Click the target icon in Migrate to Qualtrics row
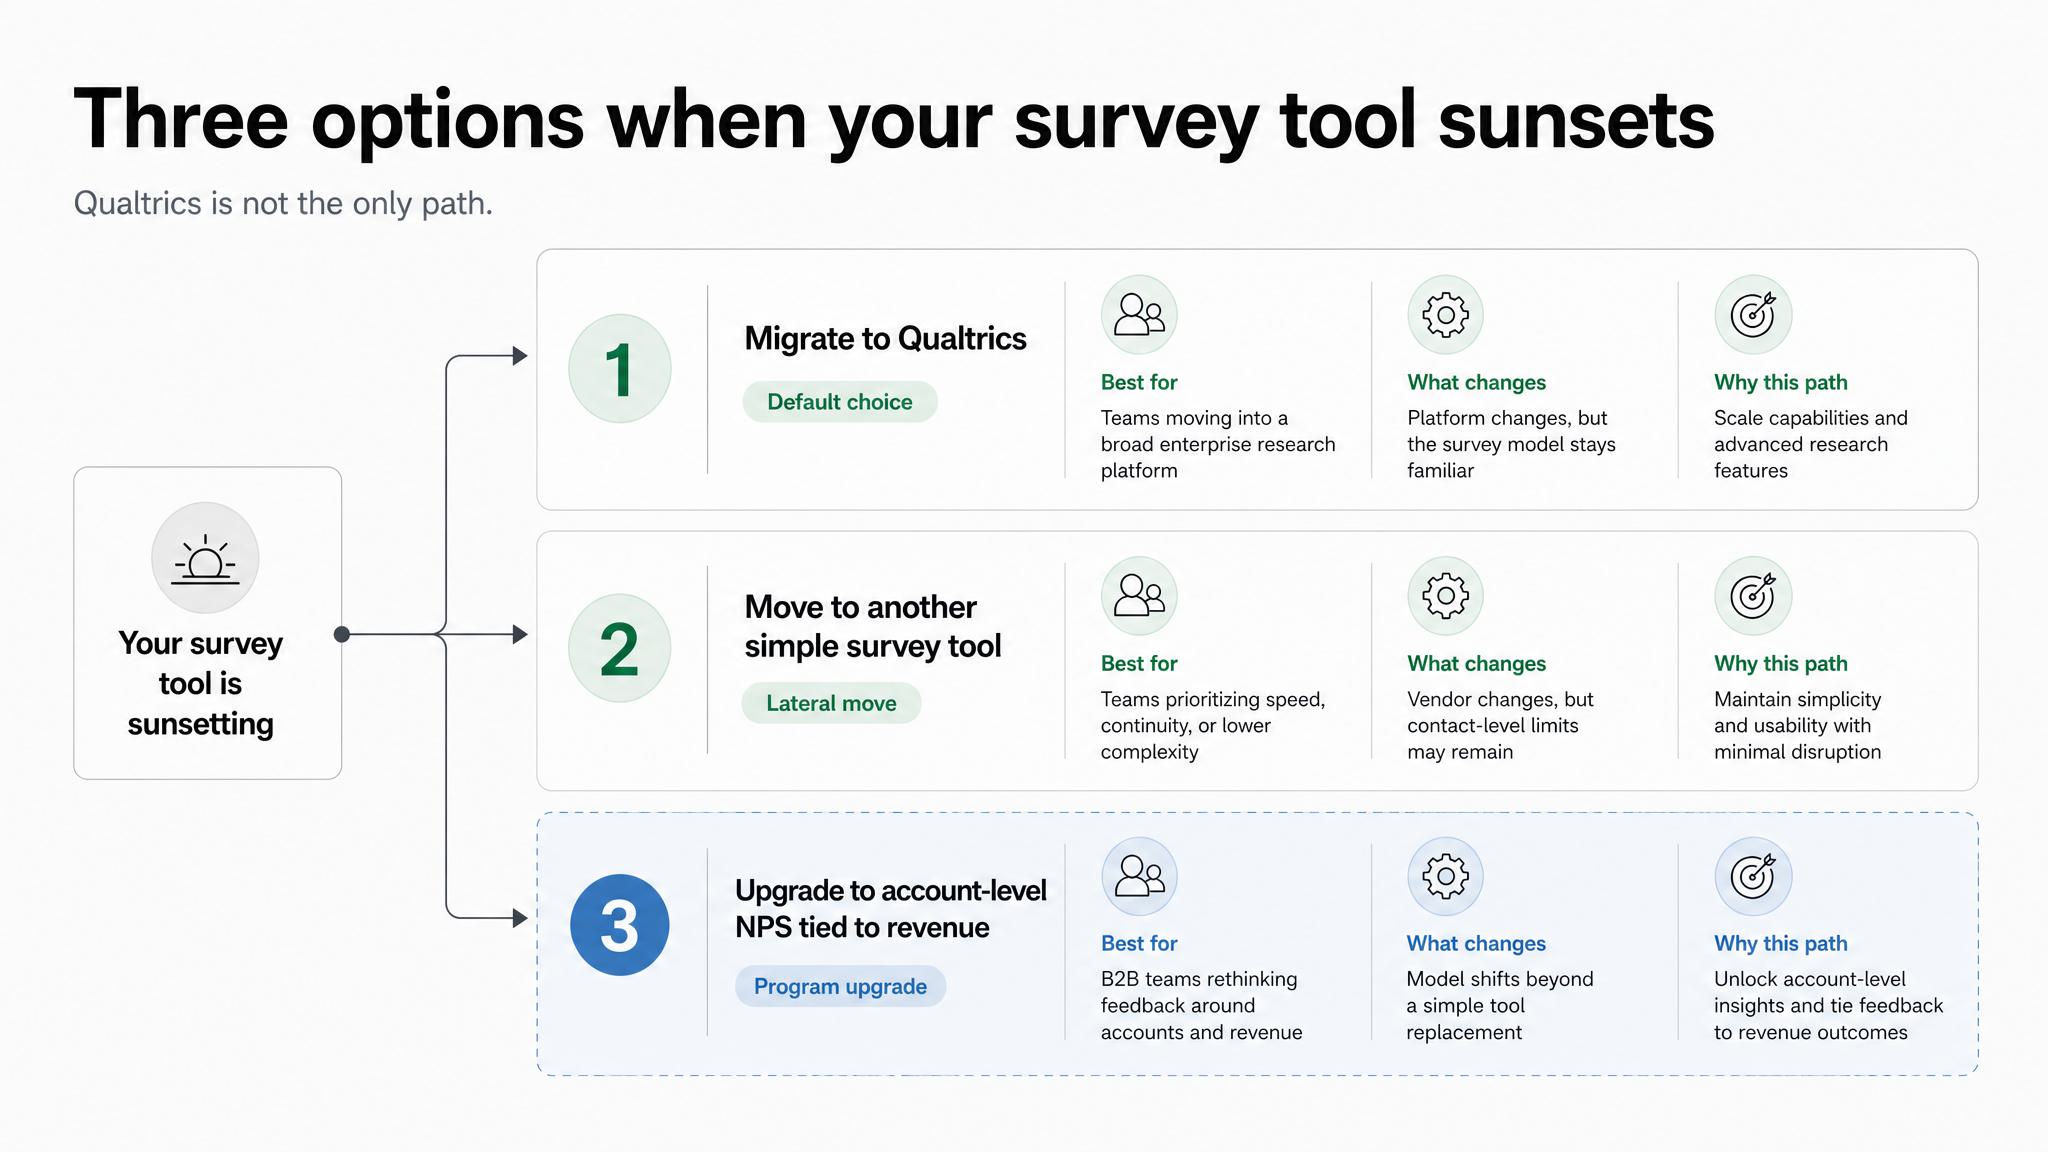 coord(1753,315)
